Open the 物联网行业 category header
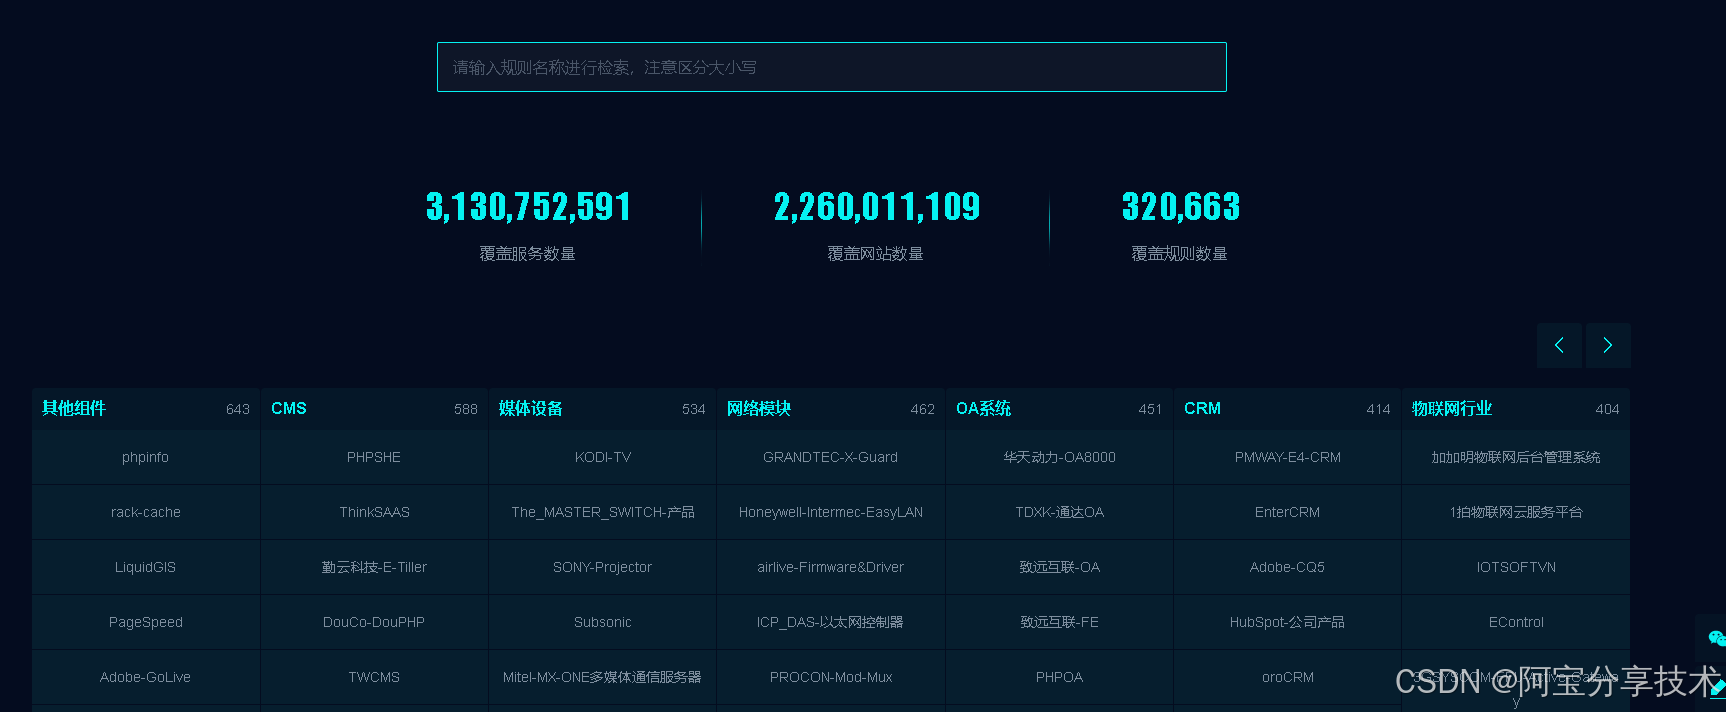 click(x=1516, y=408)
